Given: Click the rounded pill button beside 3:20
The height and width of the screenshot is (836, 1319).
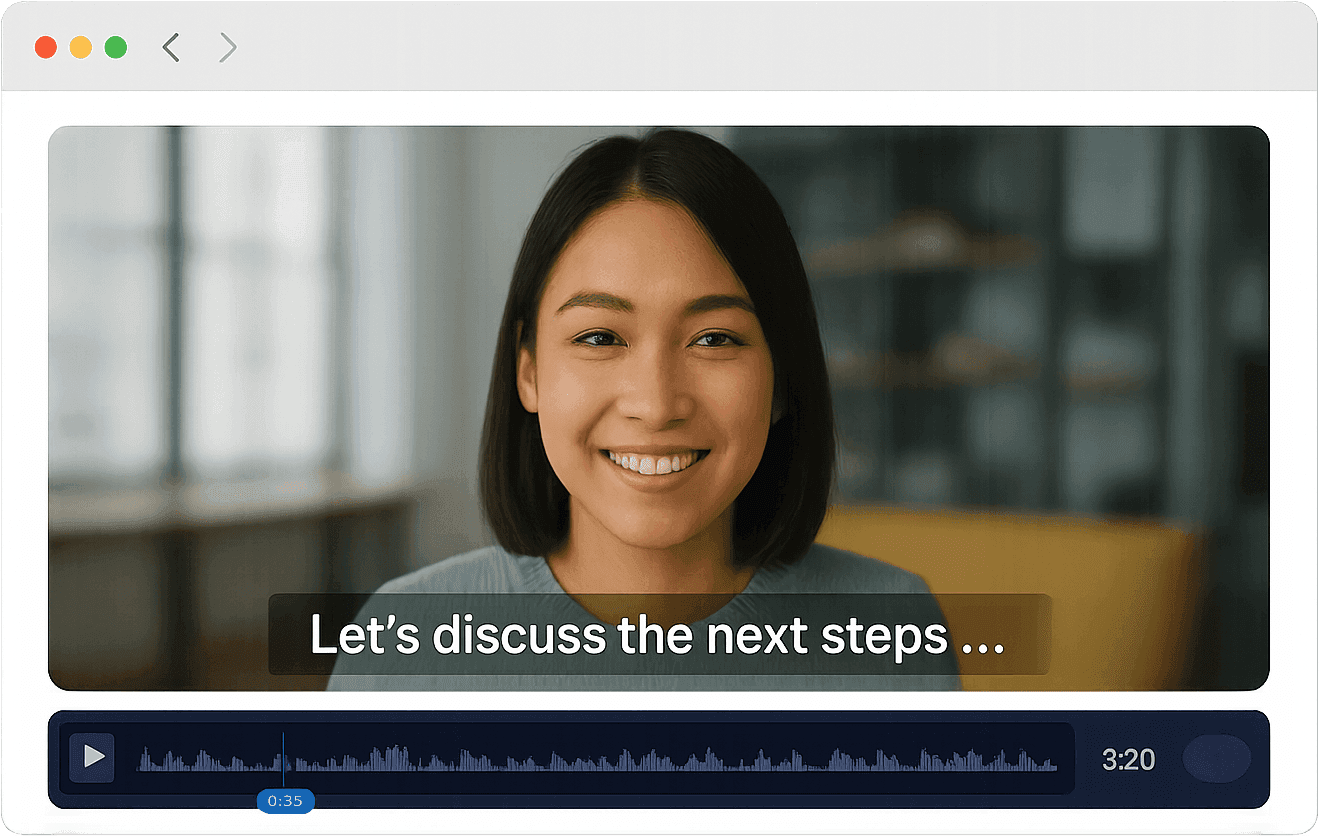Looking at the screenshot, I should [1216, 759].
